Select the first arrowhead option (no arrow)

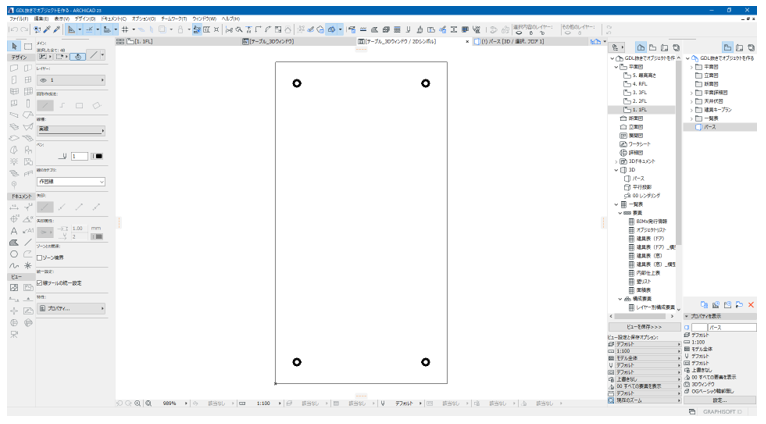pyautogui.click(x=45, y=207)
